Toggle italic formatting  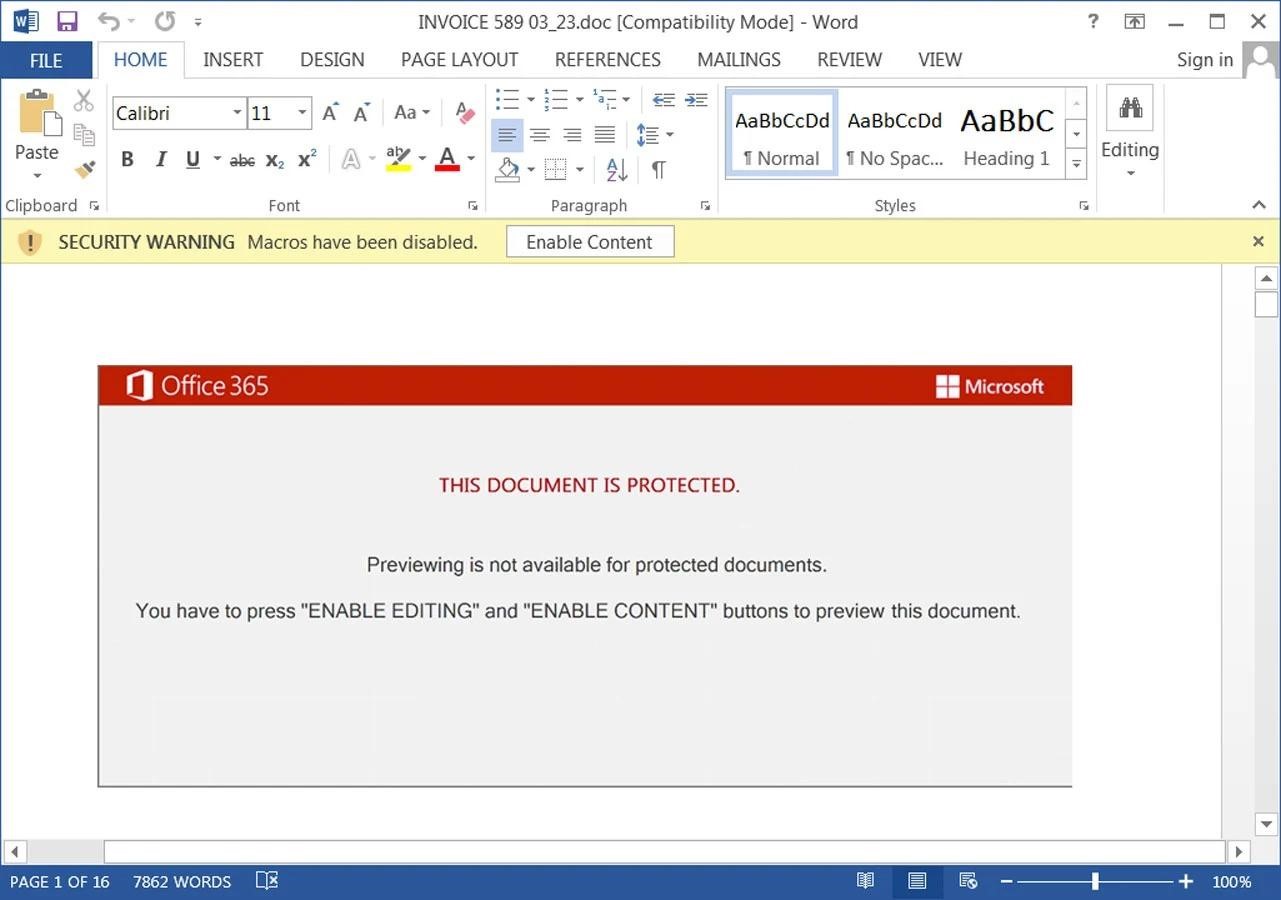pyautogui.click(x=160, y=159)
